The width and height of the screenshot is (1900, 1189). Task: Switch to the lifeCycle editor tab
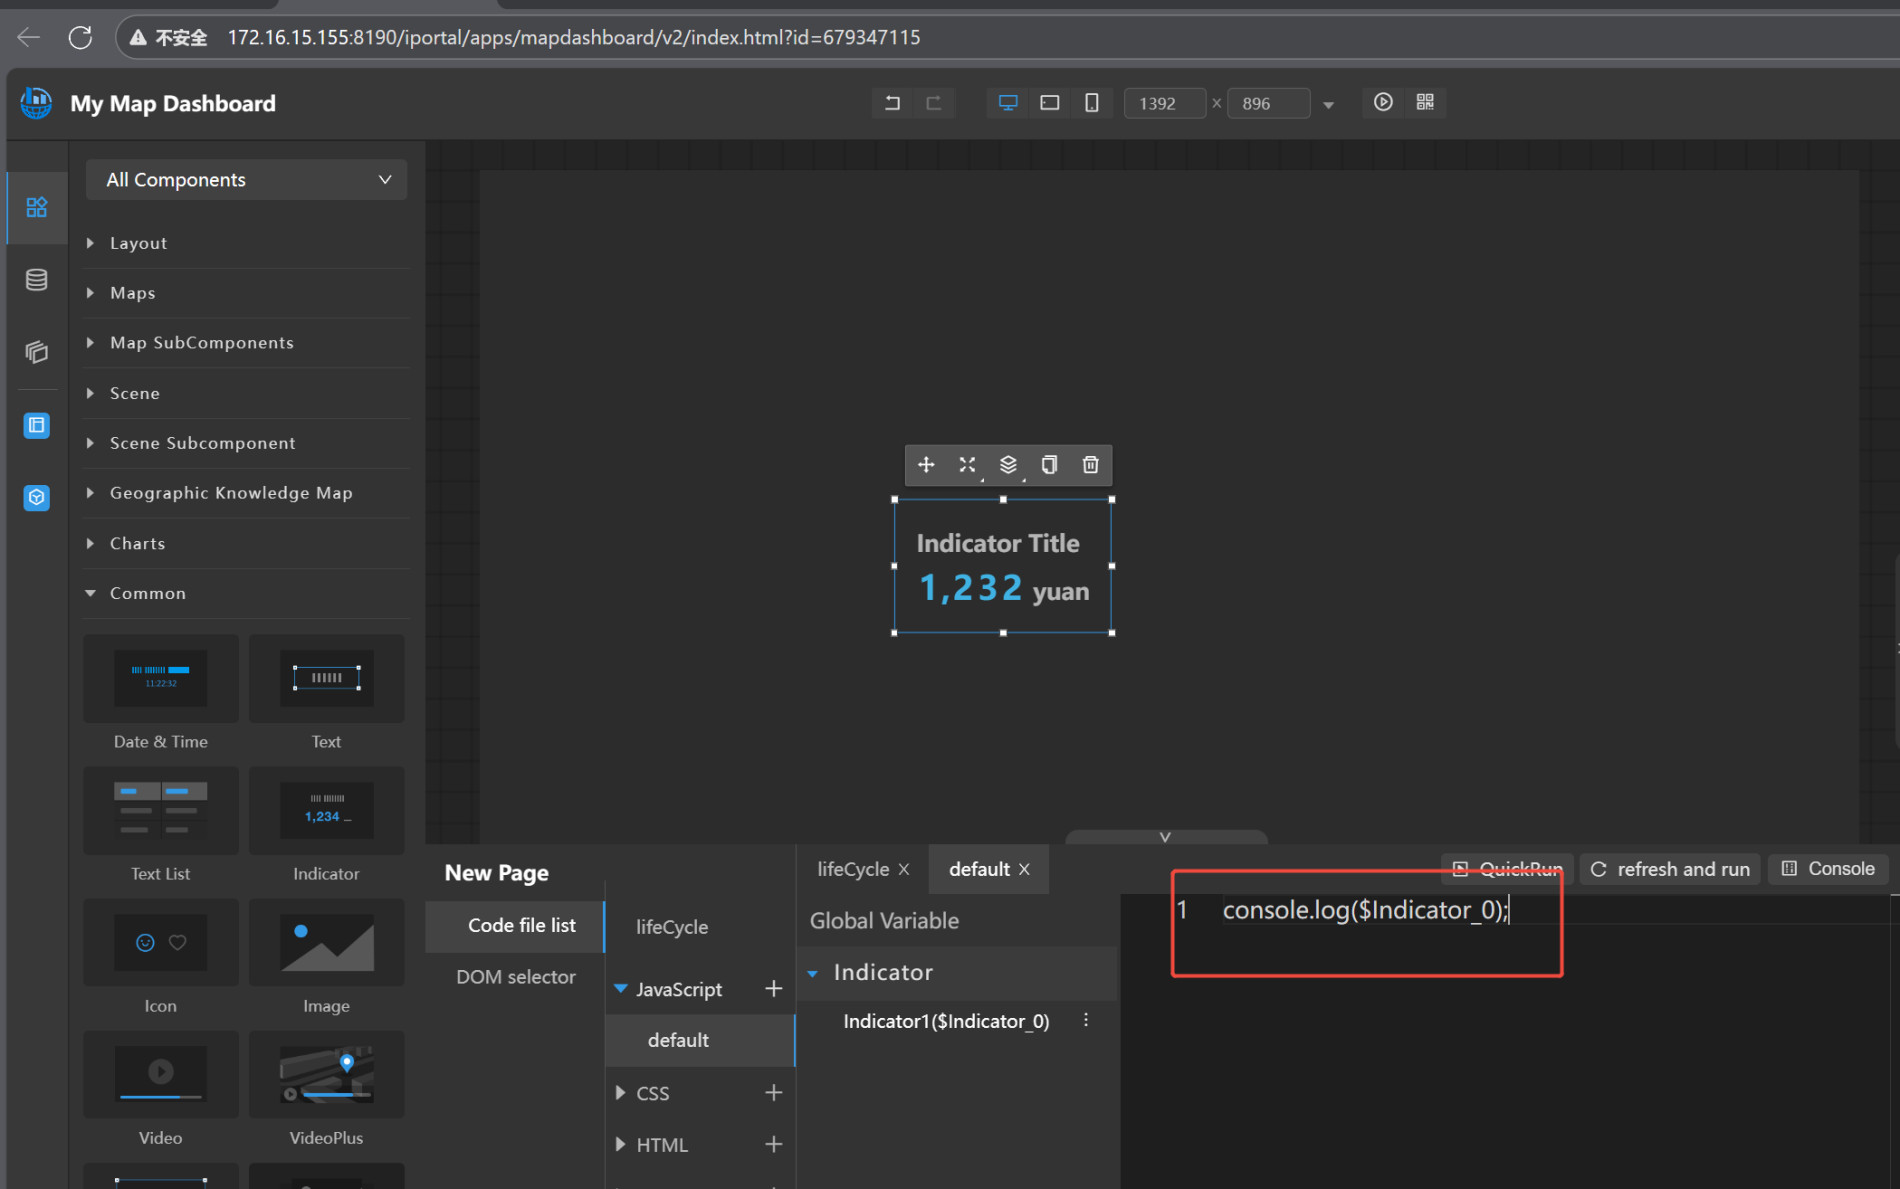tap(853, 869)
